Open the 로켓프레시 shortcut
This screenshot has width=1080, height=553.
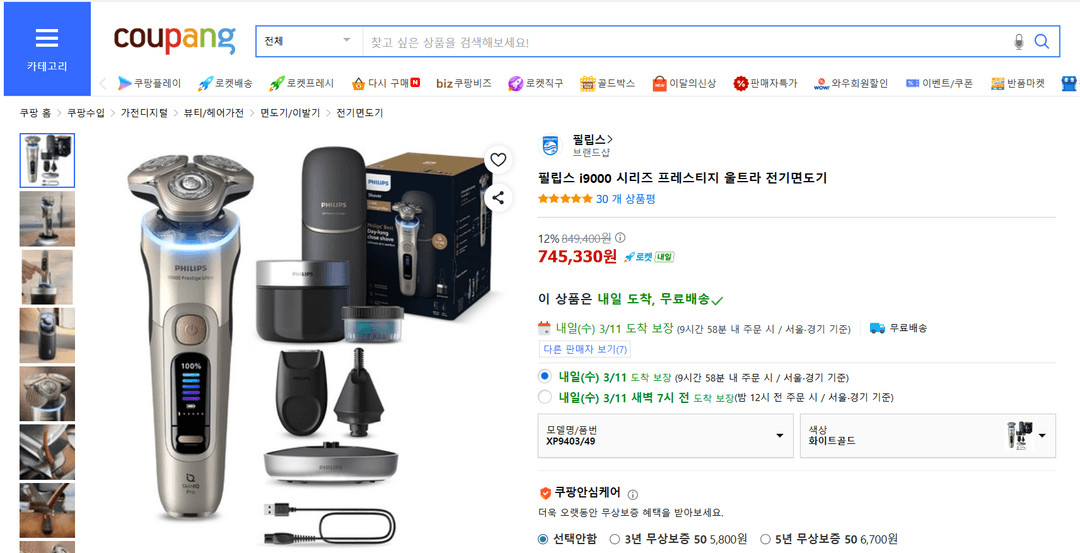302,83
